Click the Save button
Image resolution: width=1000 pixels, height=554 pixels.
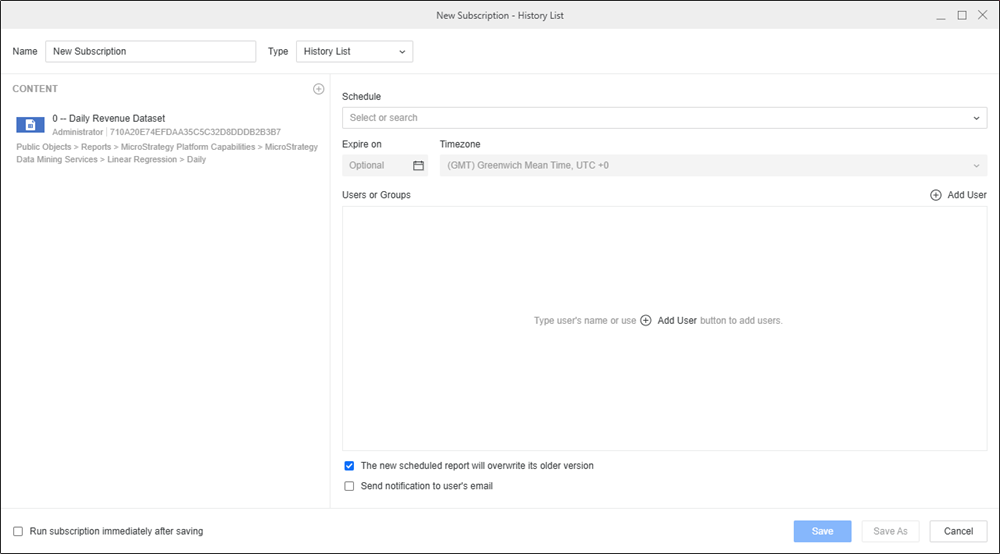[822, 532]
